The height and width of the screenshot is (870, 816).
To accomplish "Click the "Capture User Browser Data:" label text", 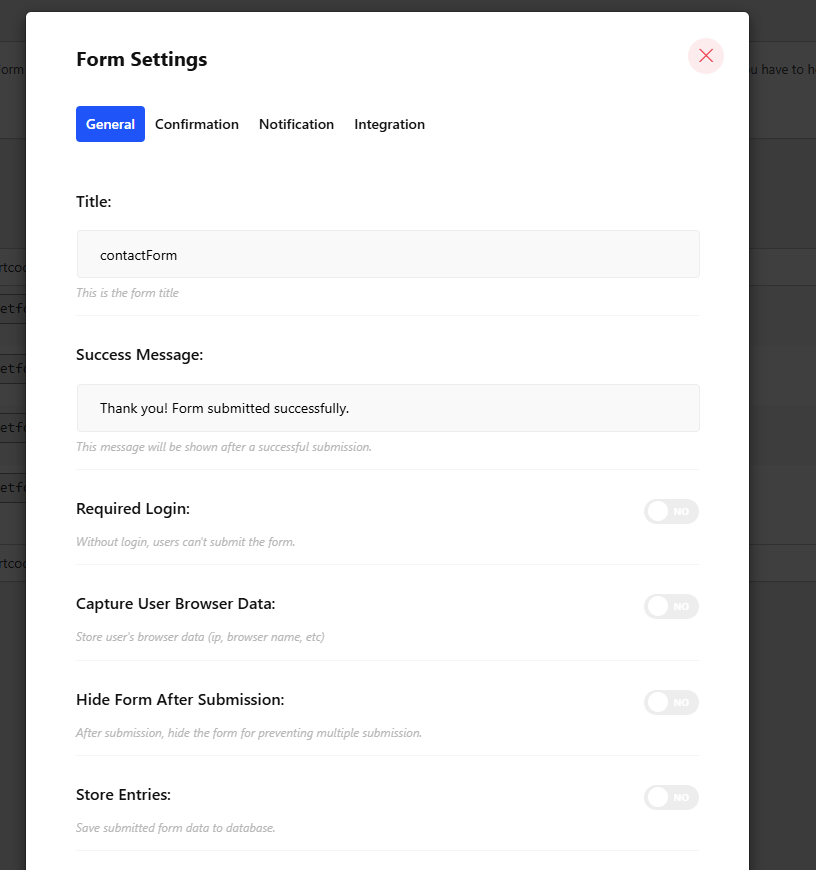I will pos(176,604).
